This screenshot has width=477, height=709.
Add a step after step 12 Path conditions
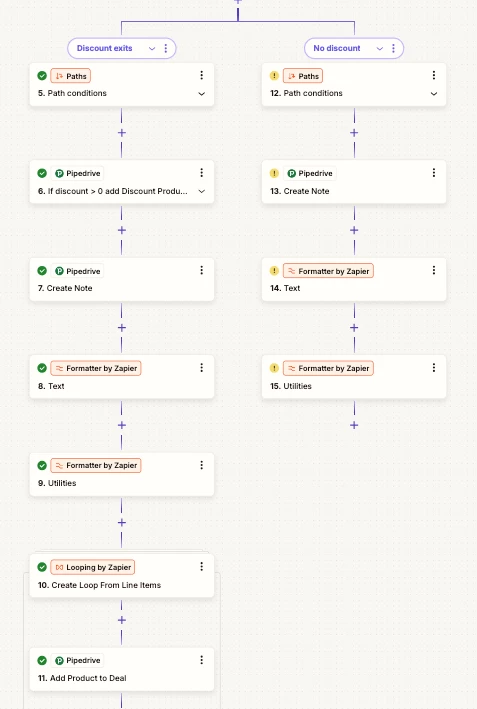pos(354,133)
